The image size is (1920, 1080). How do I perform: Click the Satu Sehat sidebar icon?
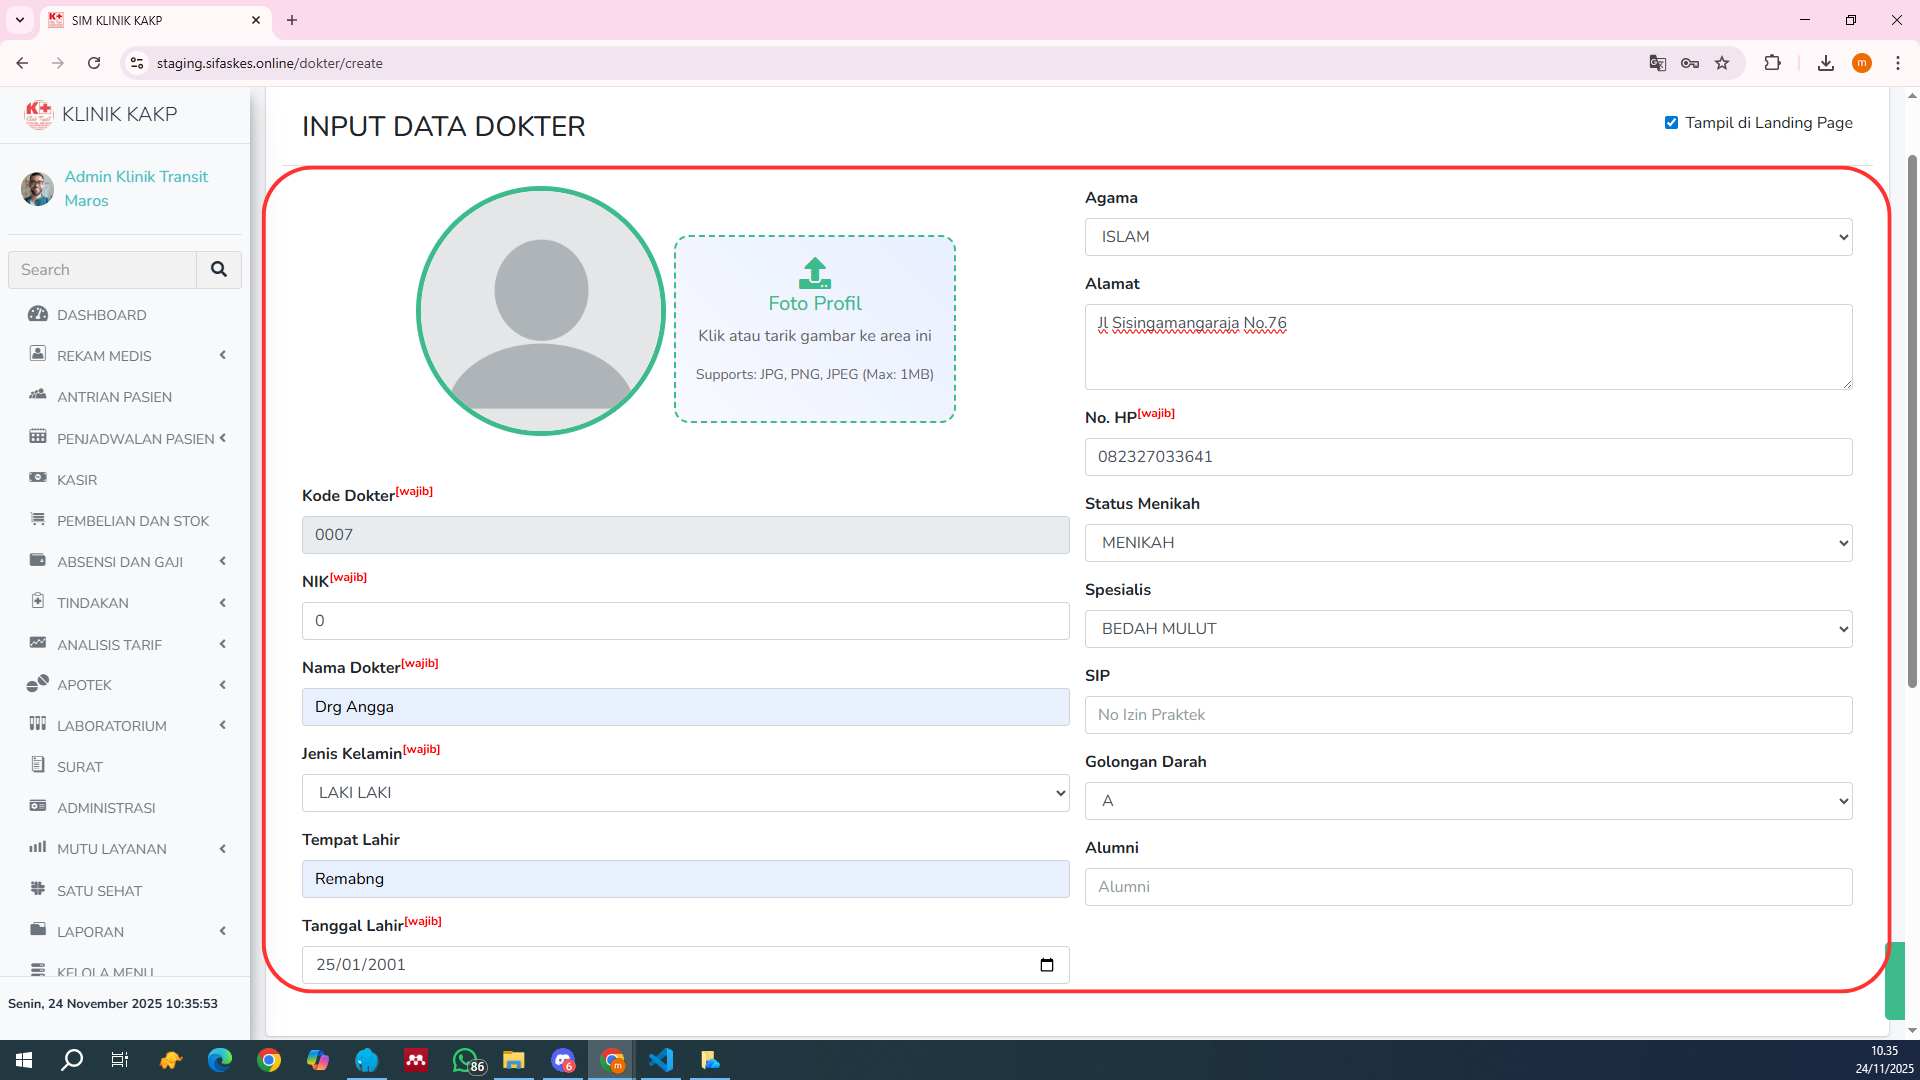click(x=38, y=890)
